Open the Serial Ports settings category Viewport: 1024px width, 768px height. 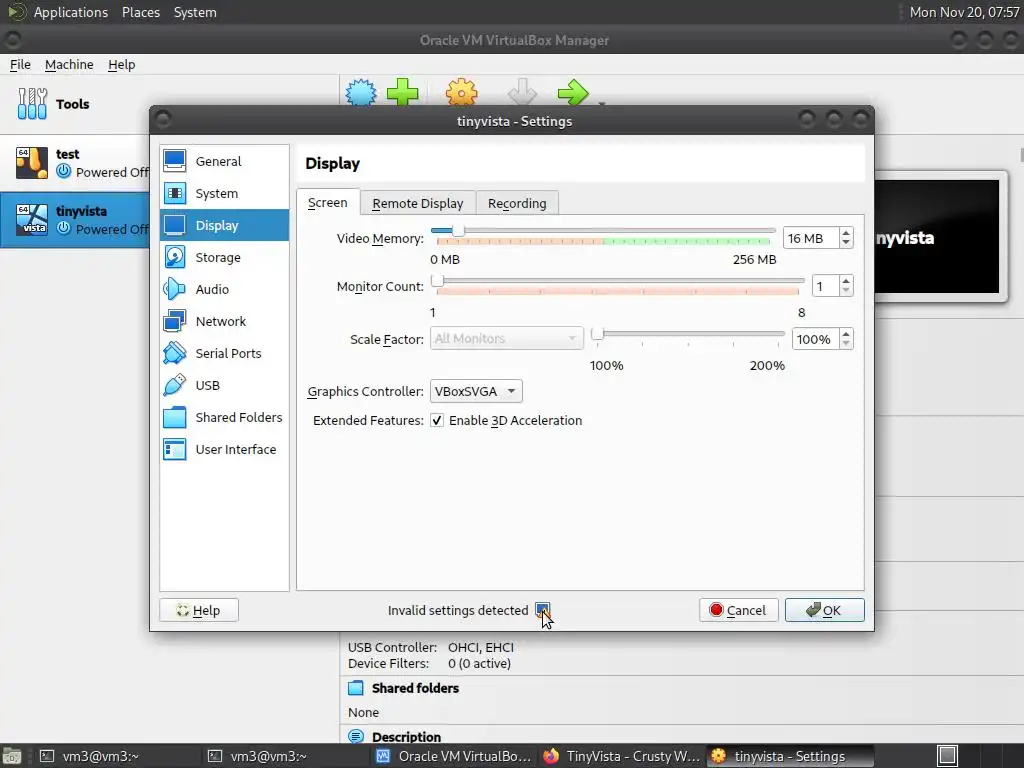[x=224, y=353]
